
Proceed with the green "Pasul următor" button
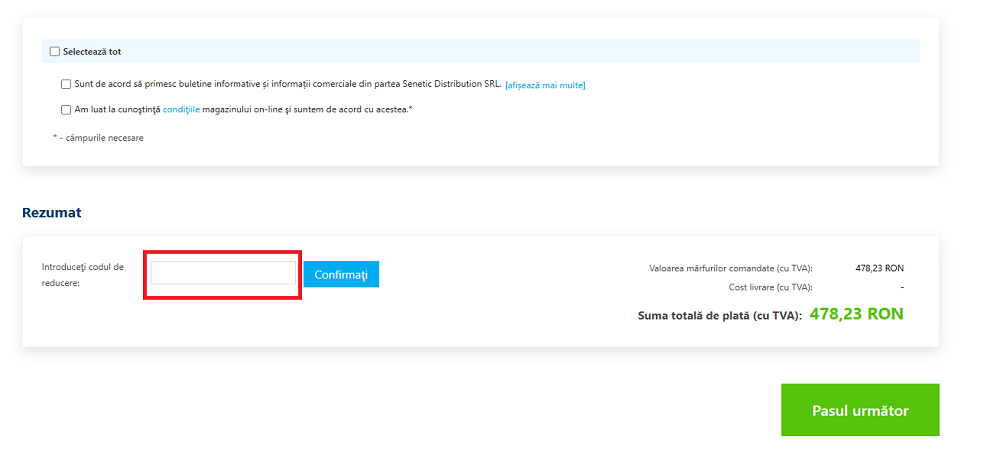click(860, 410)
